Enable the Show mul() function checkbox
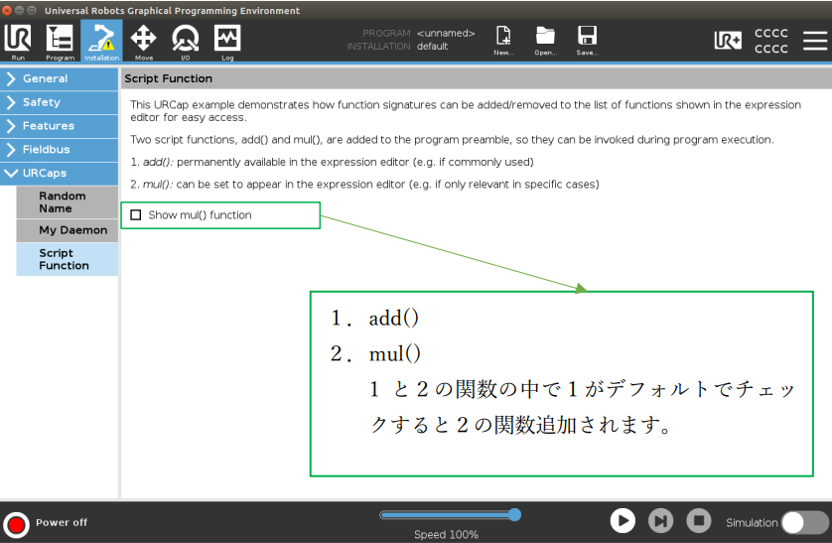 (136, 215)
